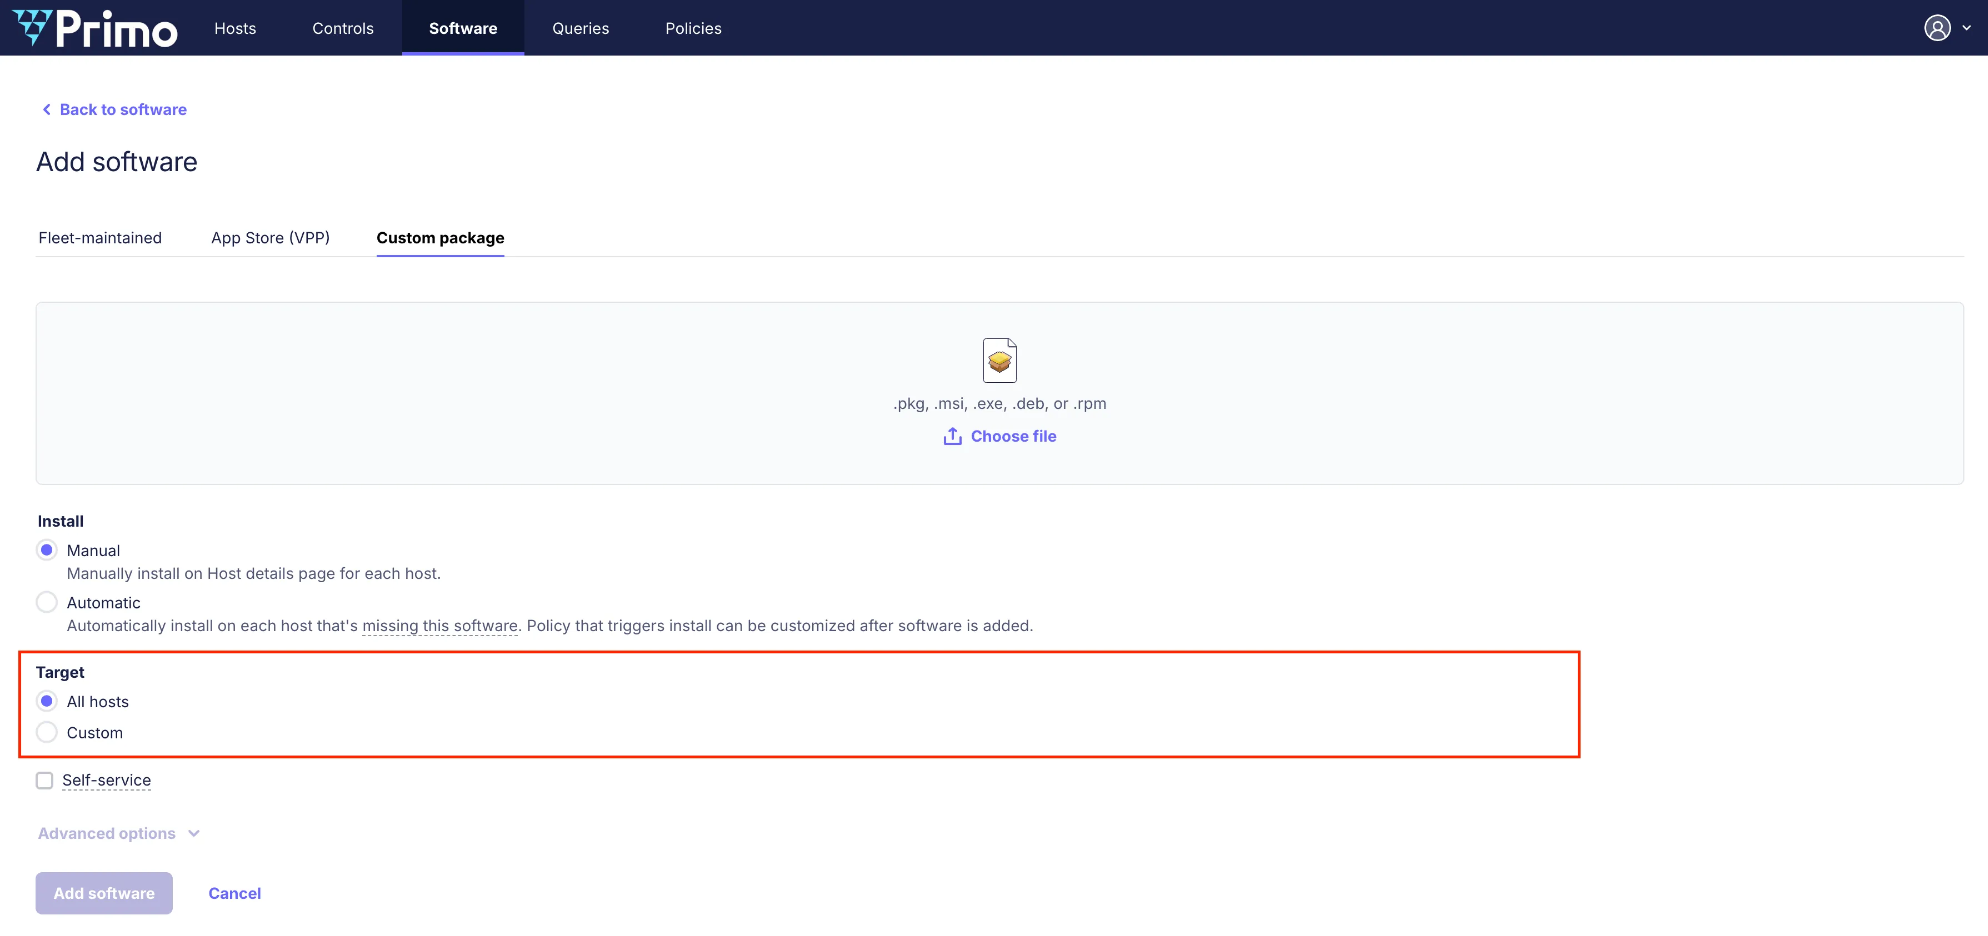The height and width of the screenshot is (936, 1988).
Task: Open the user account avatar menu
Action: (x=1937, y=28)
